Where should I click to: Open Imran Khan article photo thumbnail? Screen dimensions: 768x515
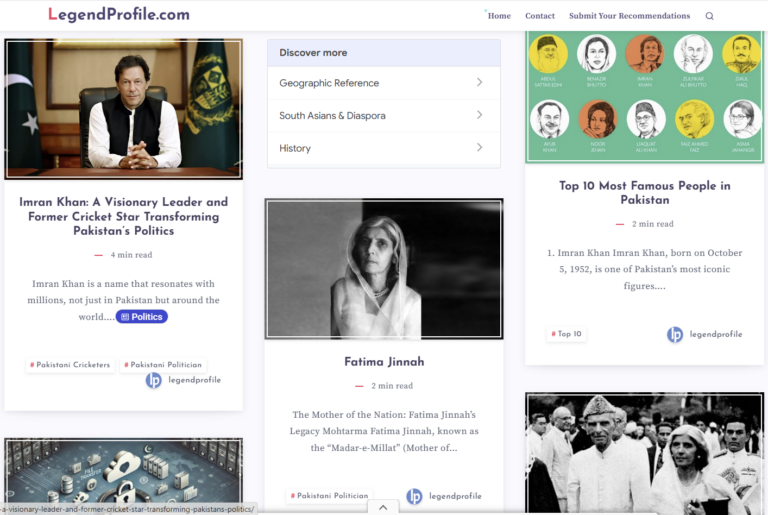[x=123, y=109]
